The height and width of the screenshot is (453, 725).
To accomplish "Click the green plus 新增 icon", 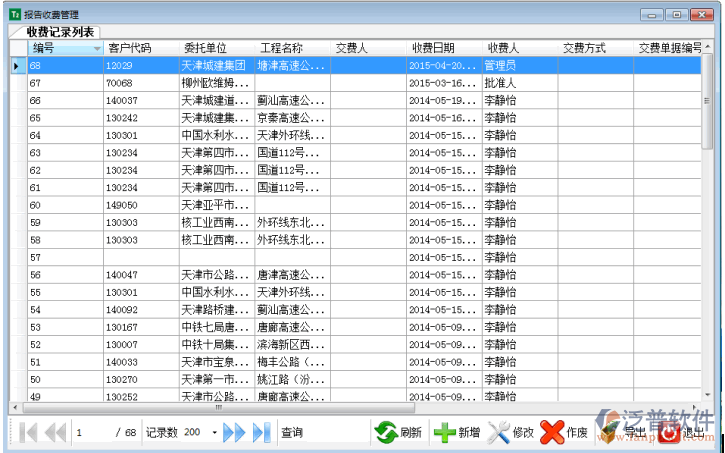I will pyautogui.click(x=445, y=433).
